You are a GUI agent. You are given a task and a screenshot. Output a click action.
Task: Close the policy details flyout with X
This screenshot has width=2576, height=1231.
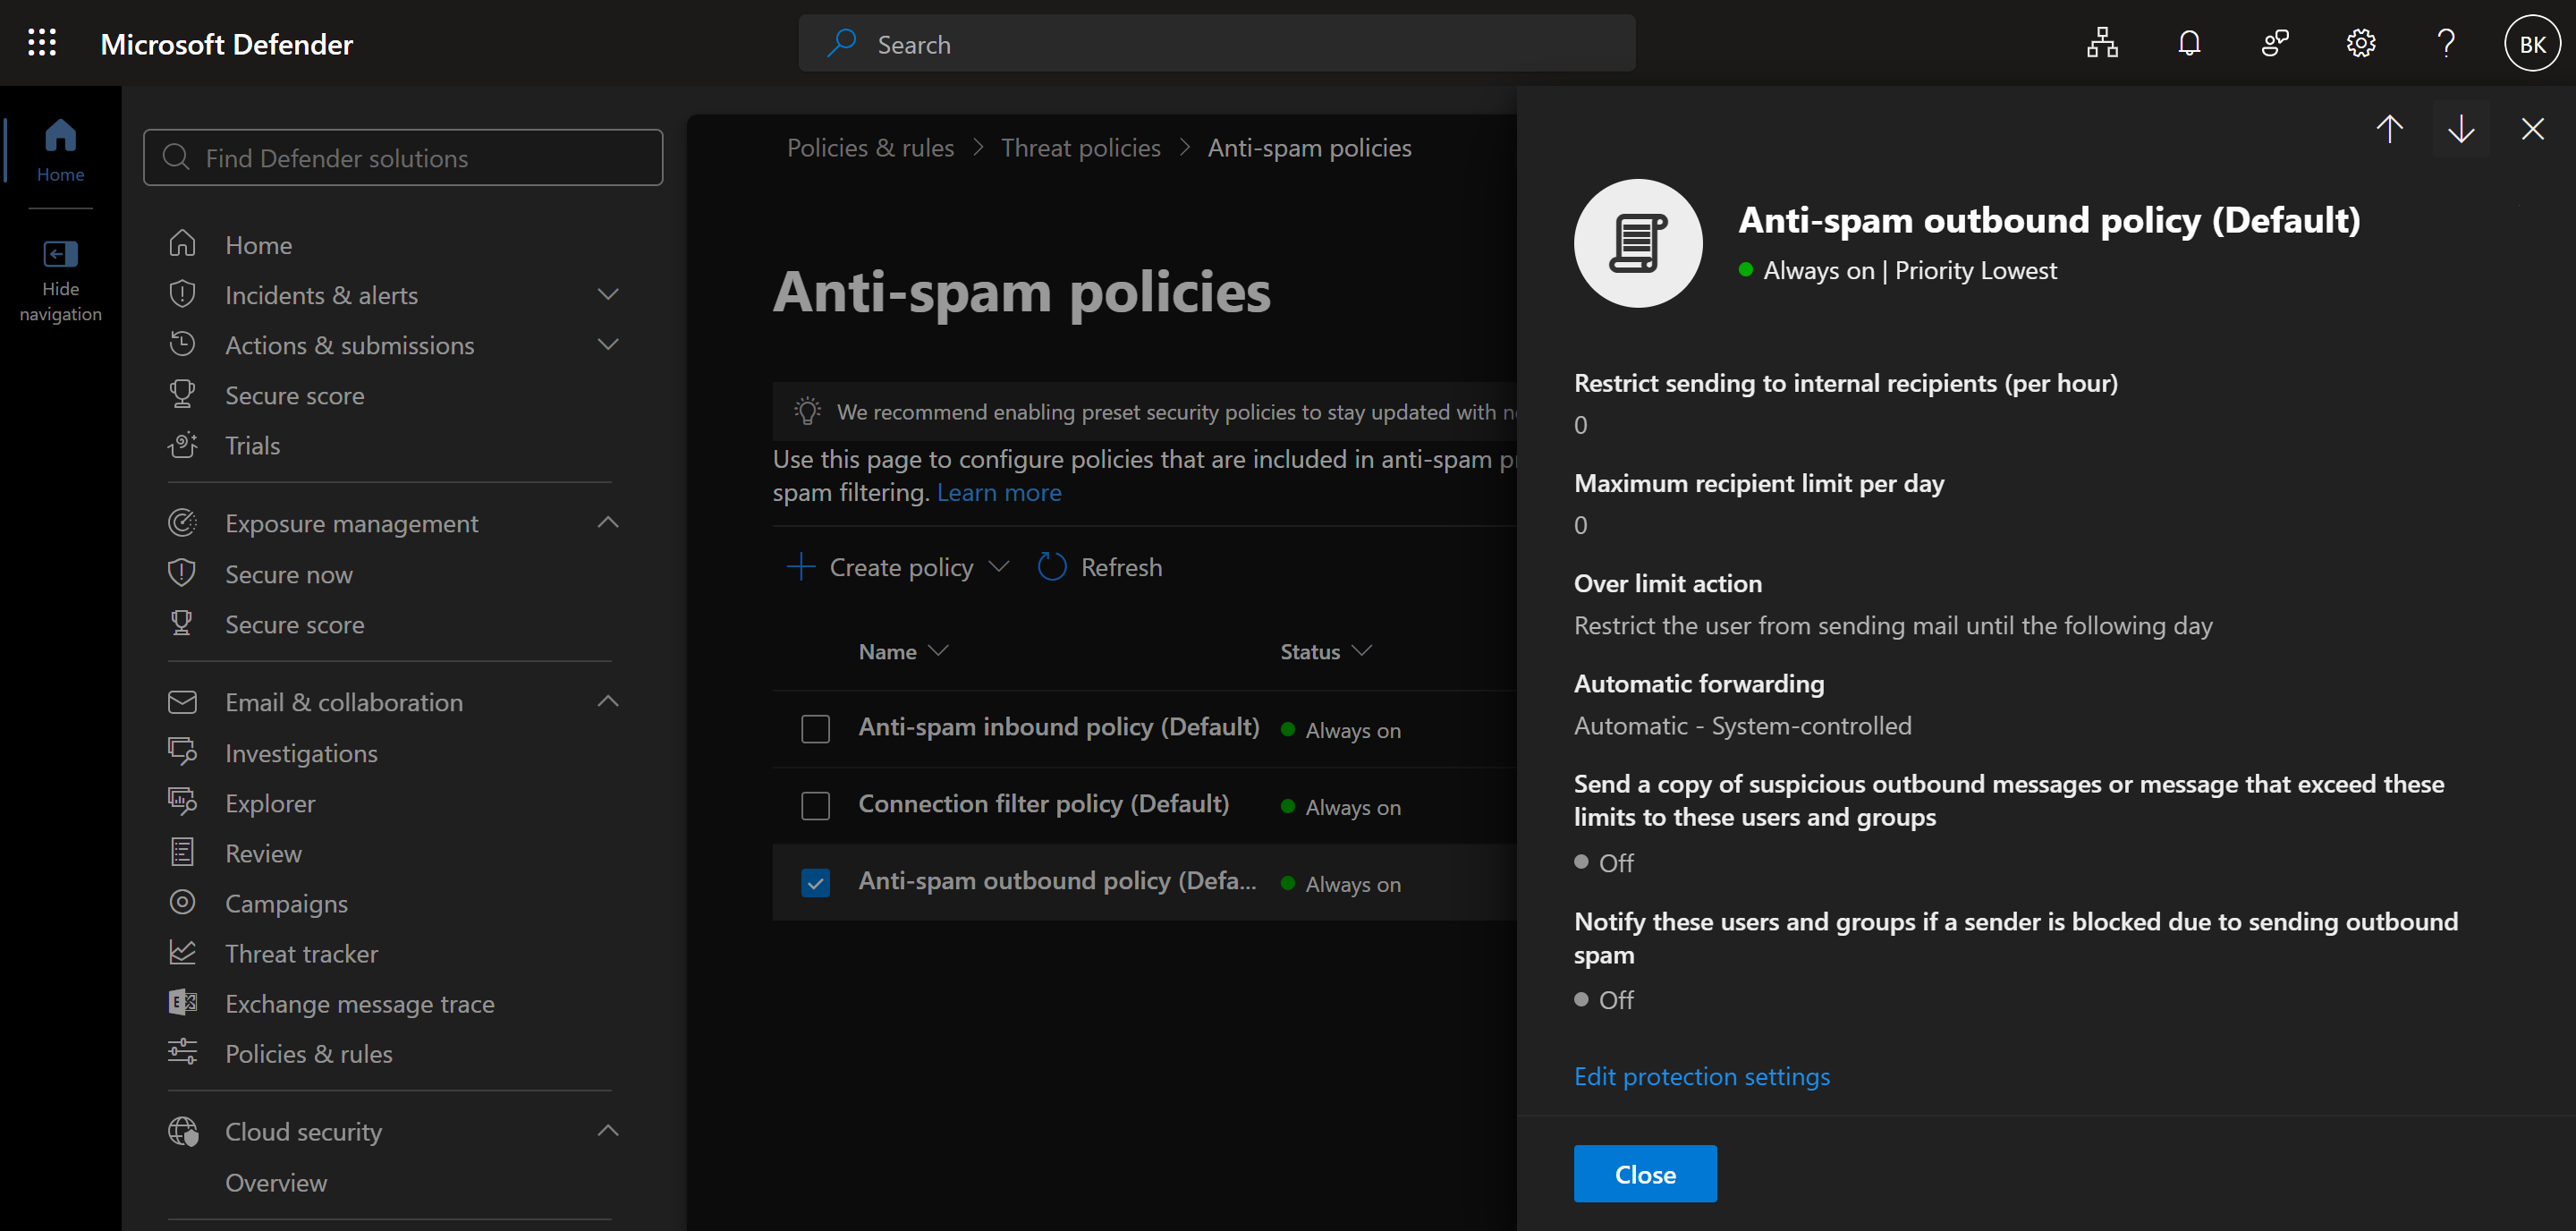click(x=2532, y=128)
